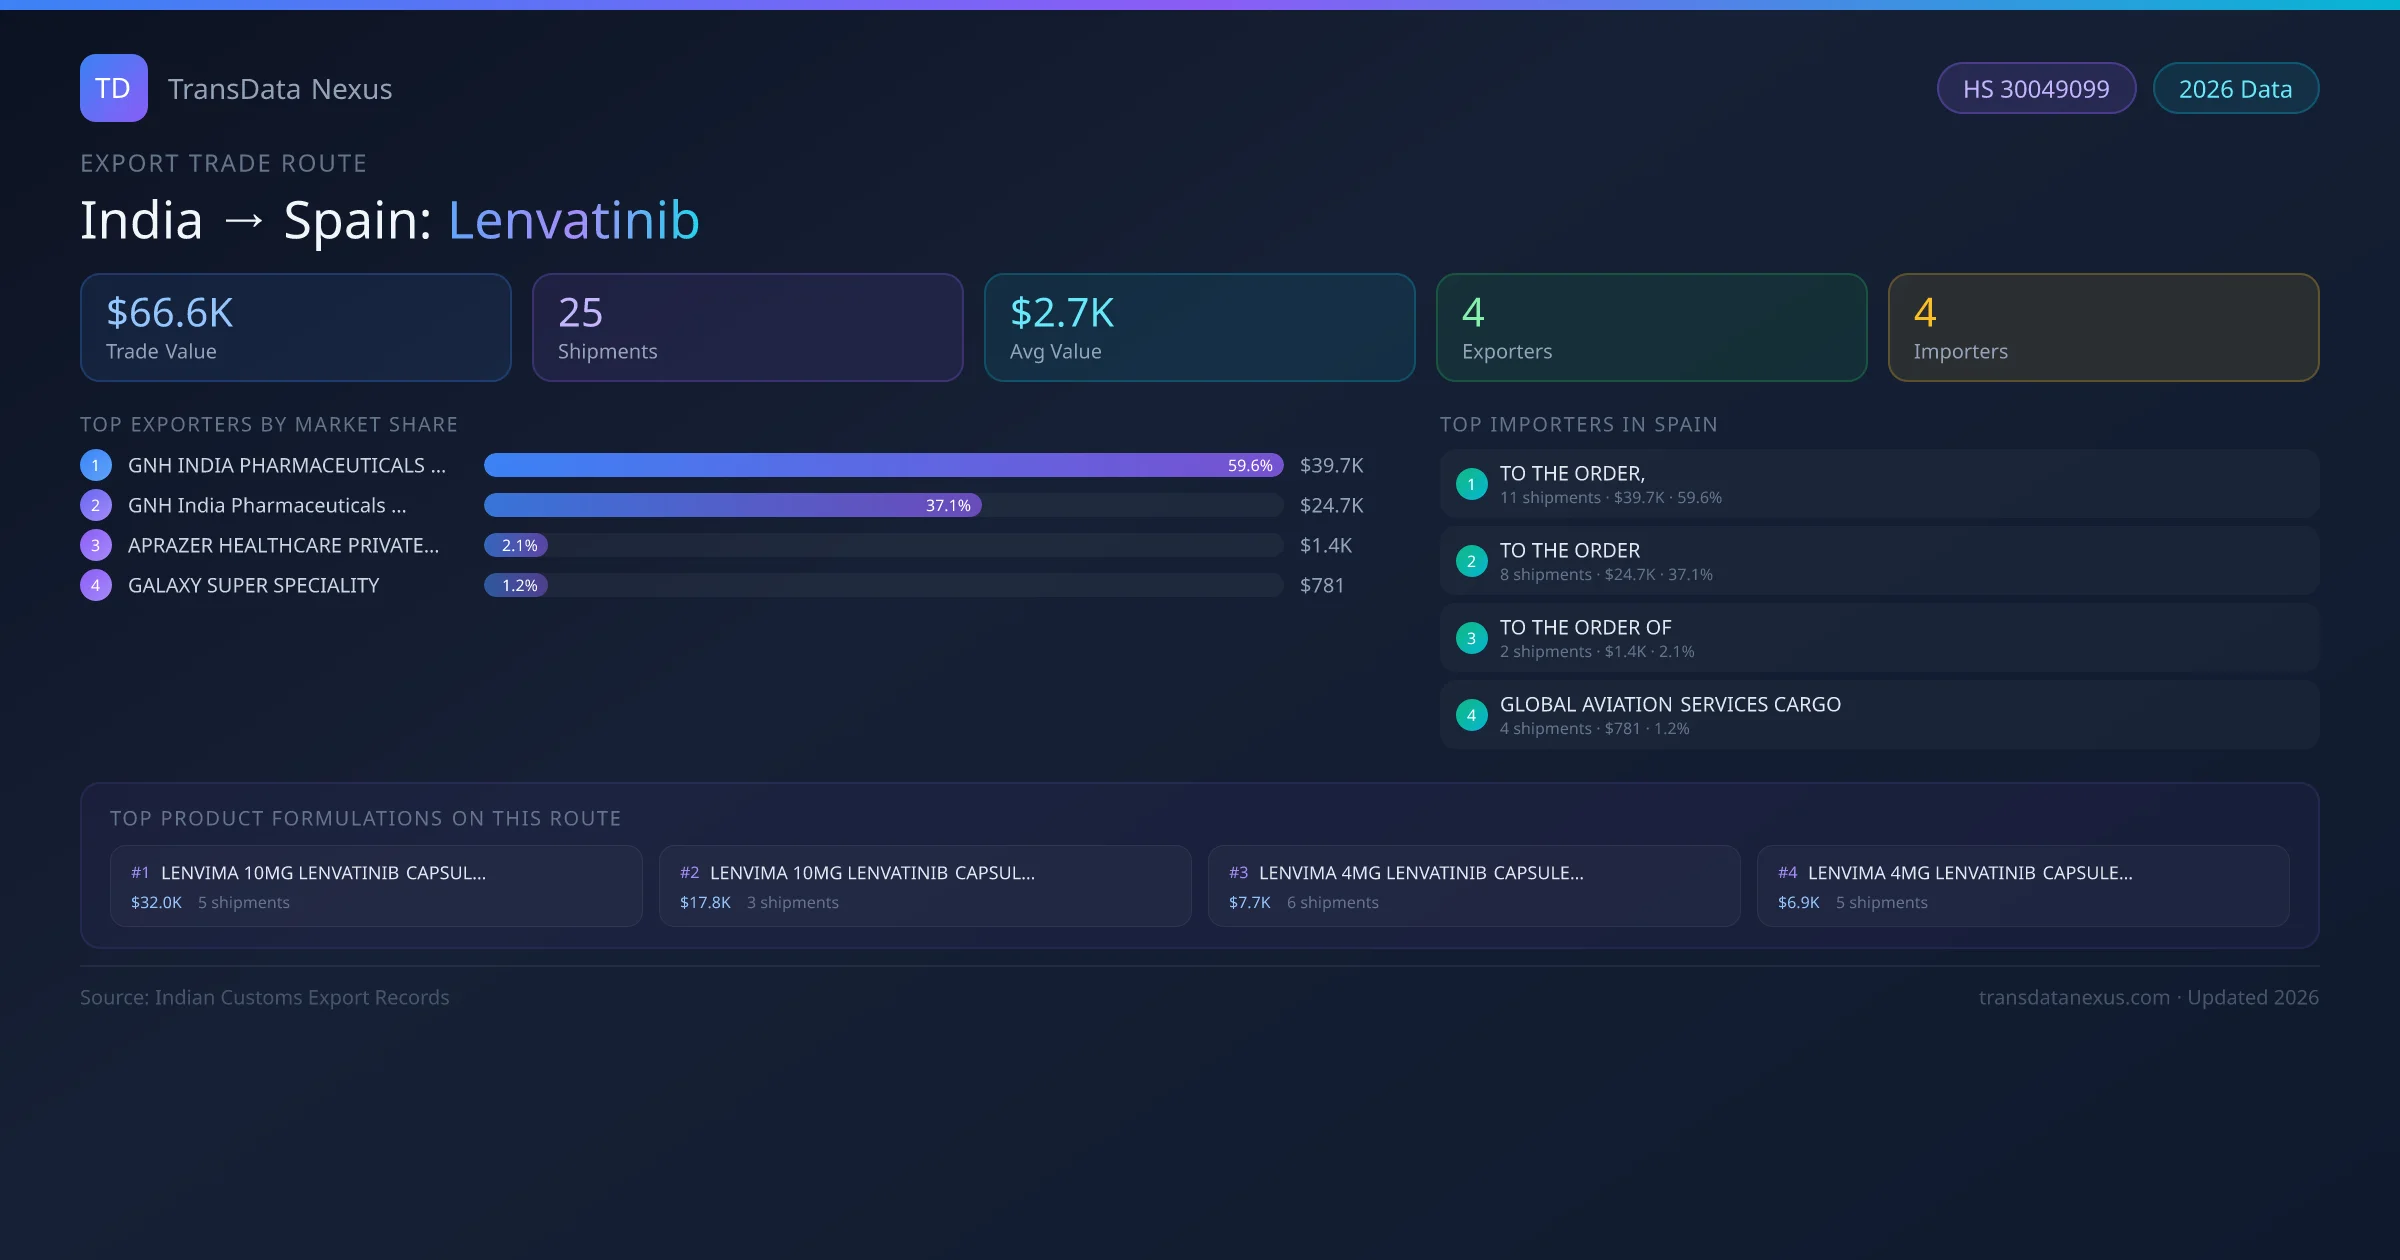Click exporter rank 1 circle badge
This screenshot has height=1260, width=2400.
click(95, 465)
